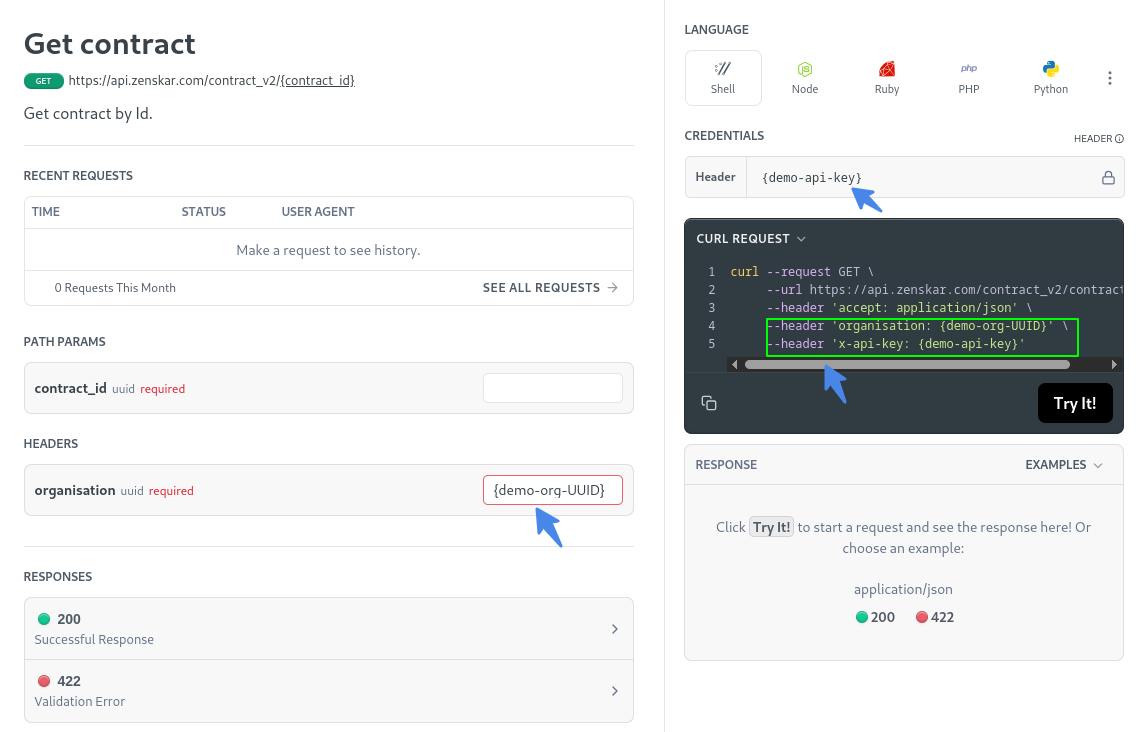Click the USER AGENT column header
The image size is (1141, 732).
click(x=318, y=212)
